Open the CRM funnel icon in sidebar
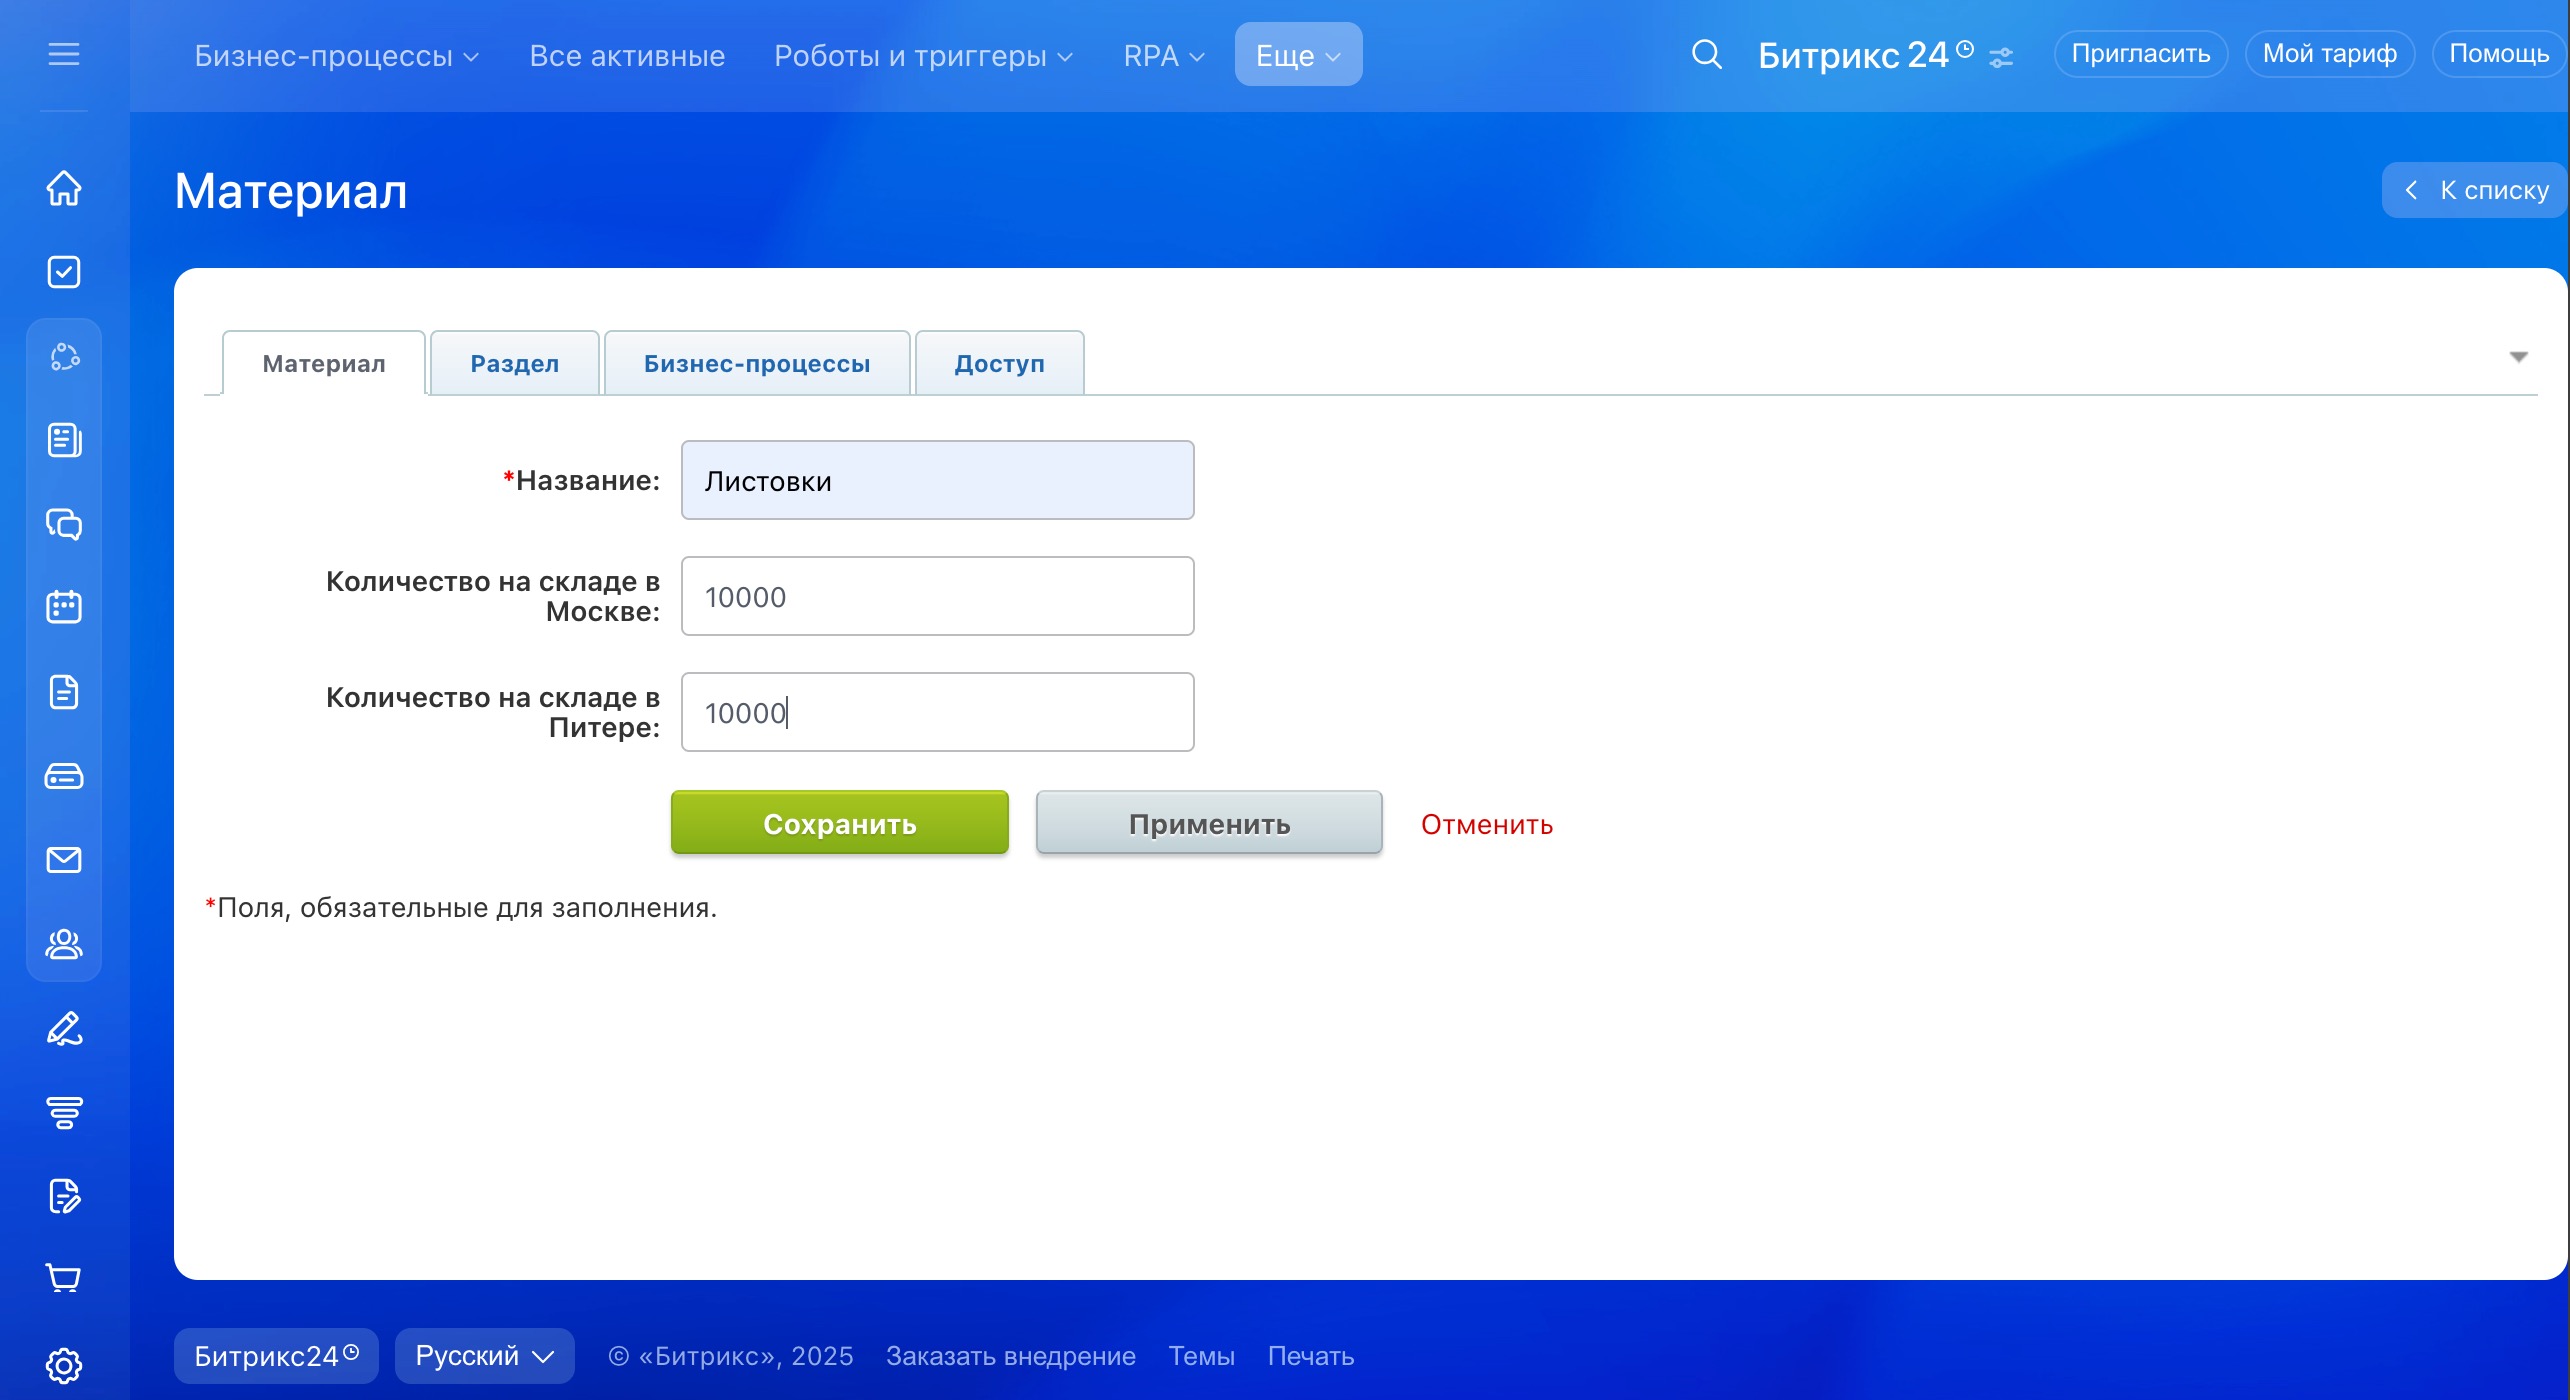 (x=64, y=1112)
